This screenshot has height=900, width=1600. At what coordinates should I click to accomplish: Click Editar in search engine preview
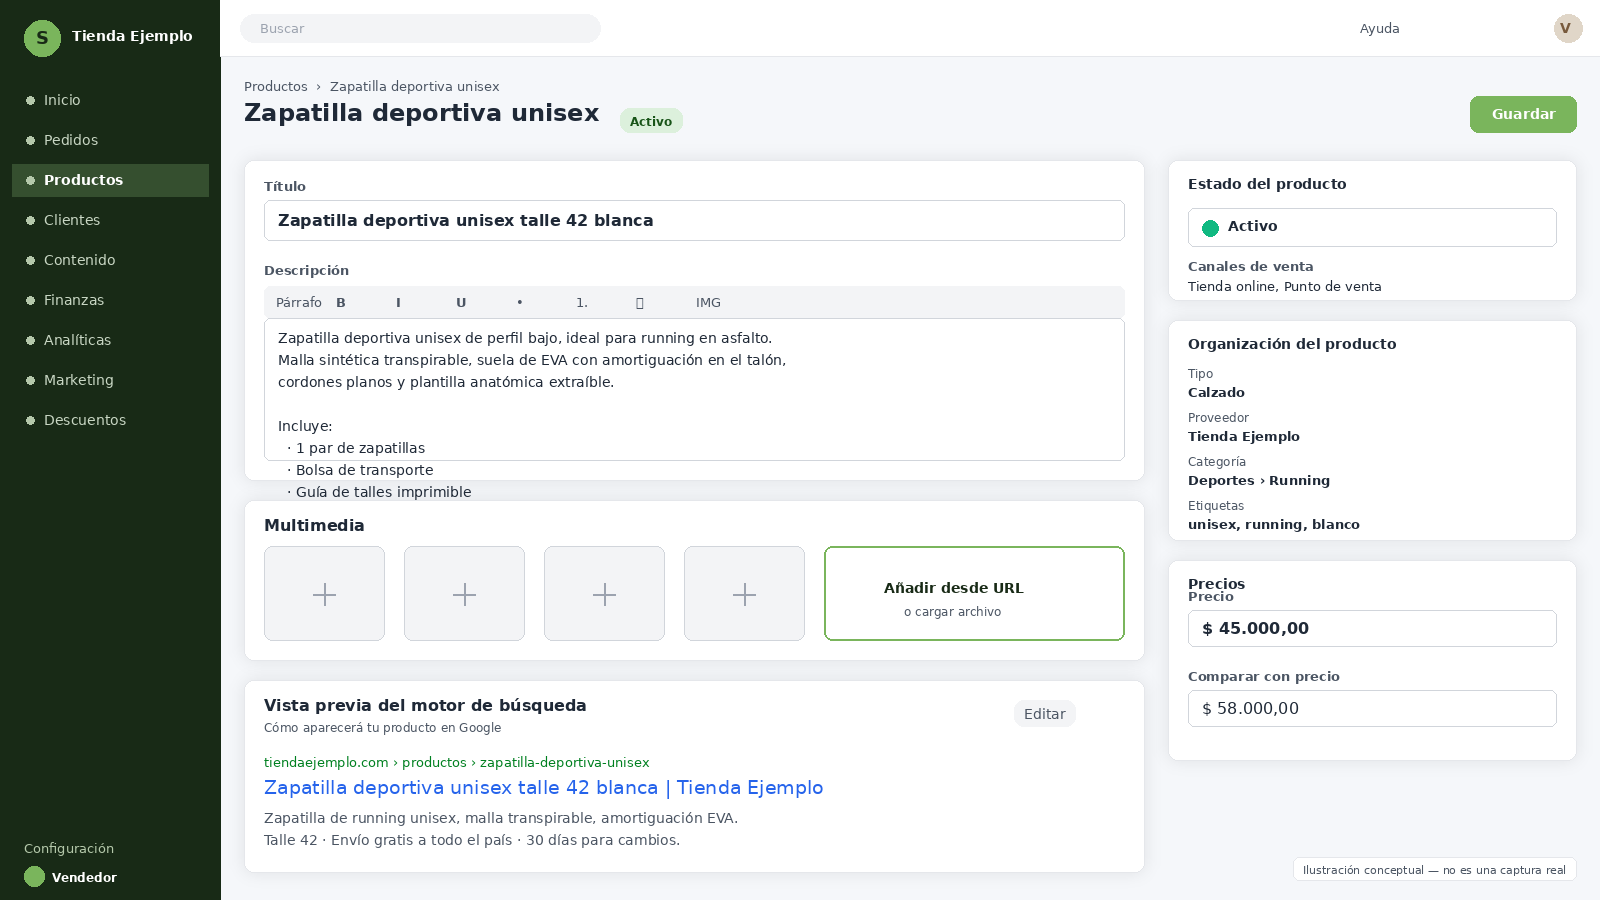tap(1044, 713)
